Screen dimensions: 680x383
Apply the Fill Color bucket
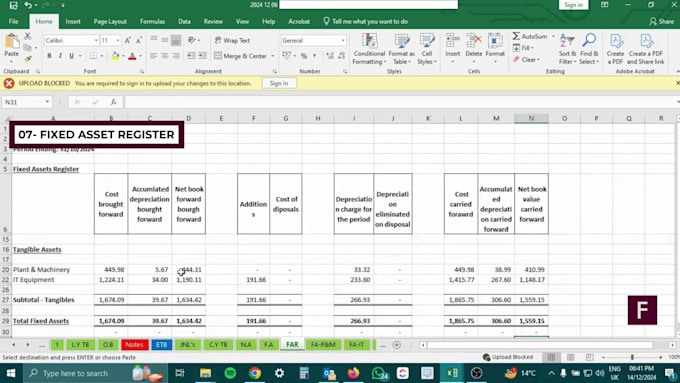pos(115,56)
